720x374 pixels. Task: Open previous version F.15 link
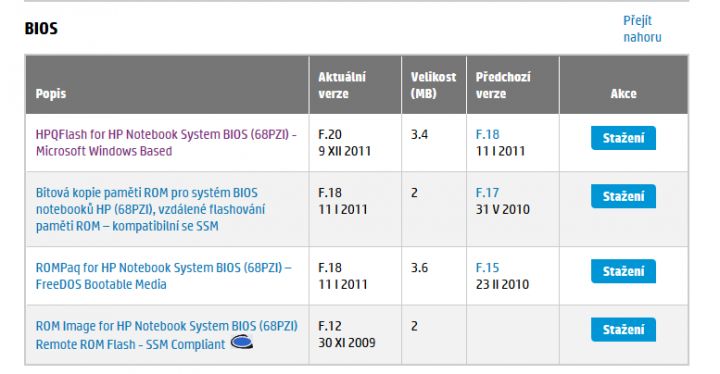coord(487,267)
